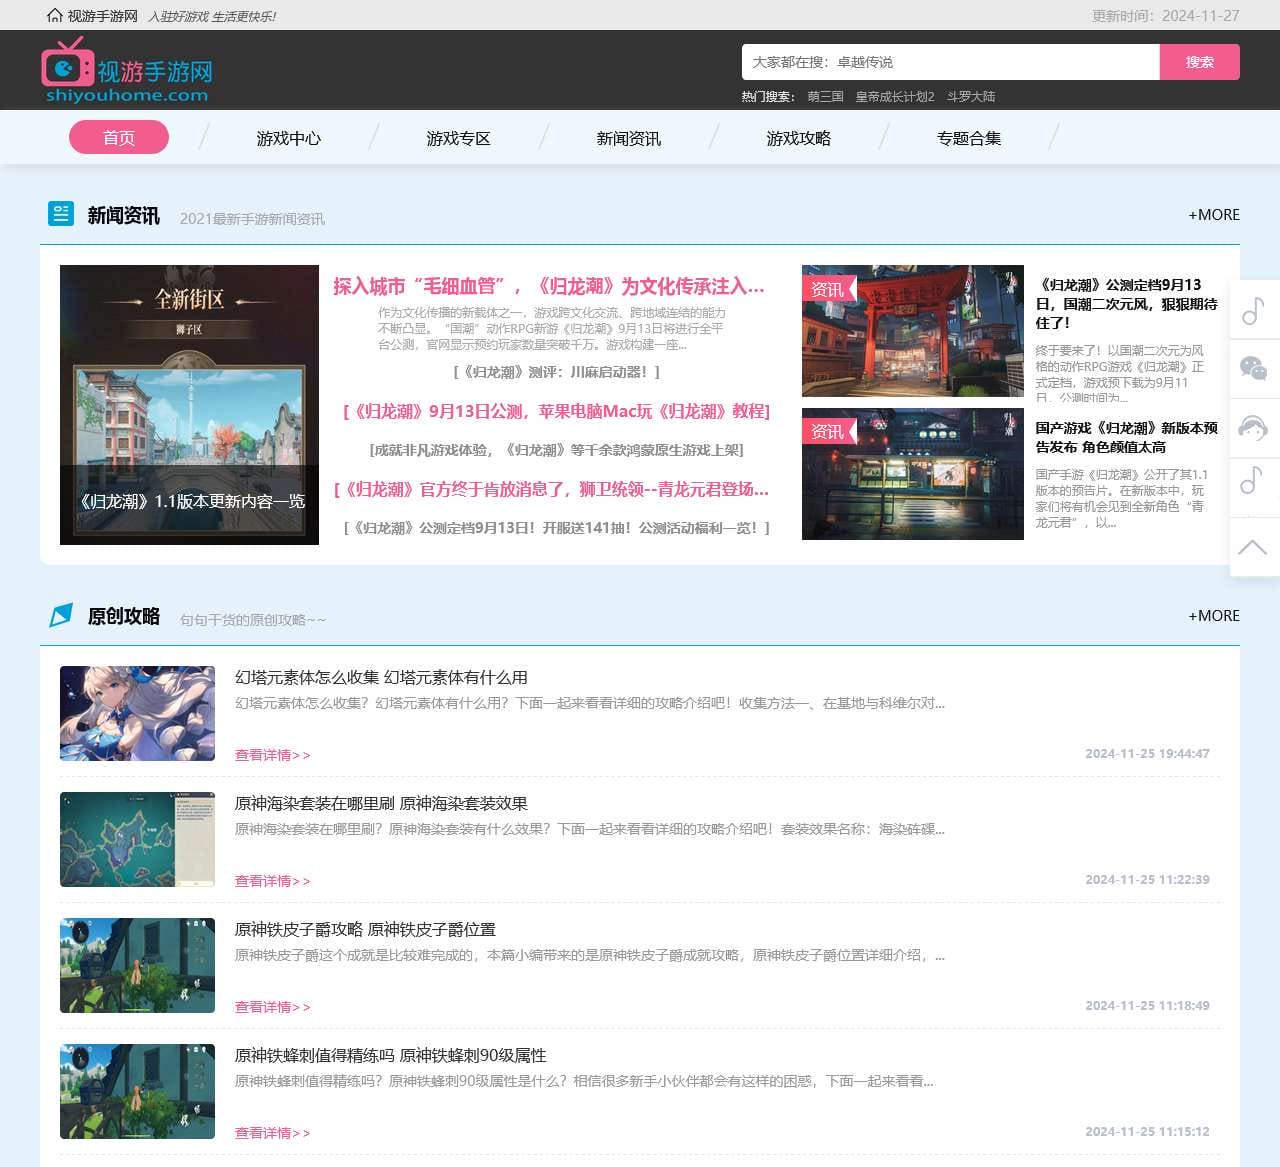The image size is (1280, 1167).
Task: Click the search input field
Action: (x=950, y=62)
